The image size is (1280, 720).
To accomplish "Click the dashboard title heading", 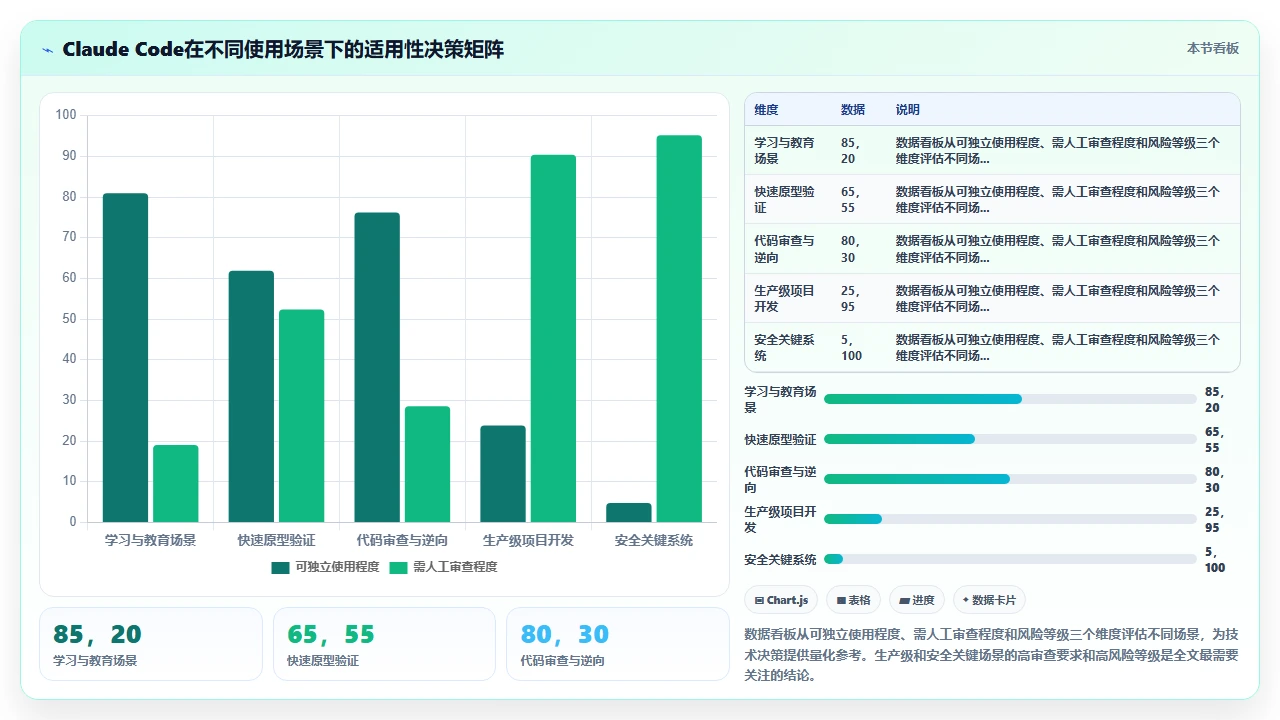I will (x=283, y=49).
